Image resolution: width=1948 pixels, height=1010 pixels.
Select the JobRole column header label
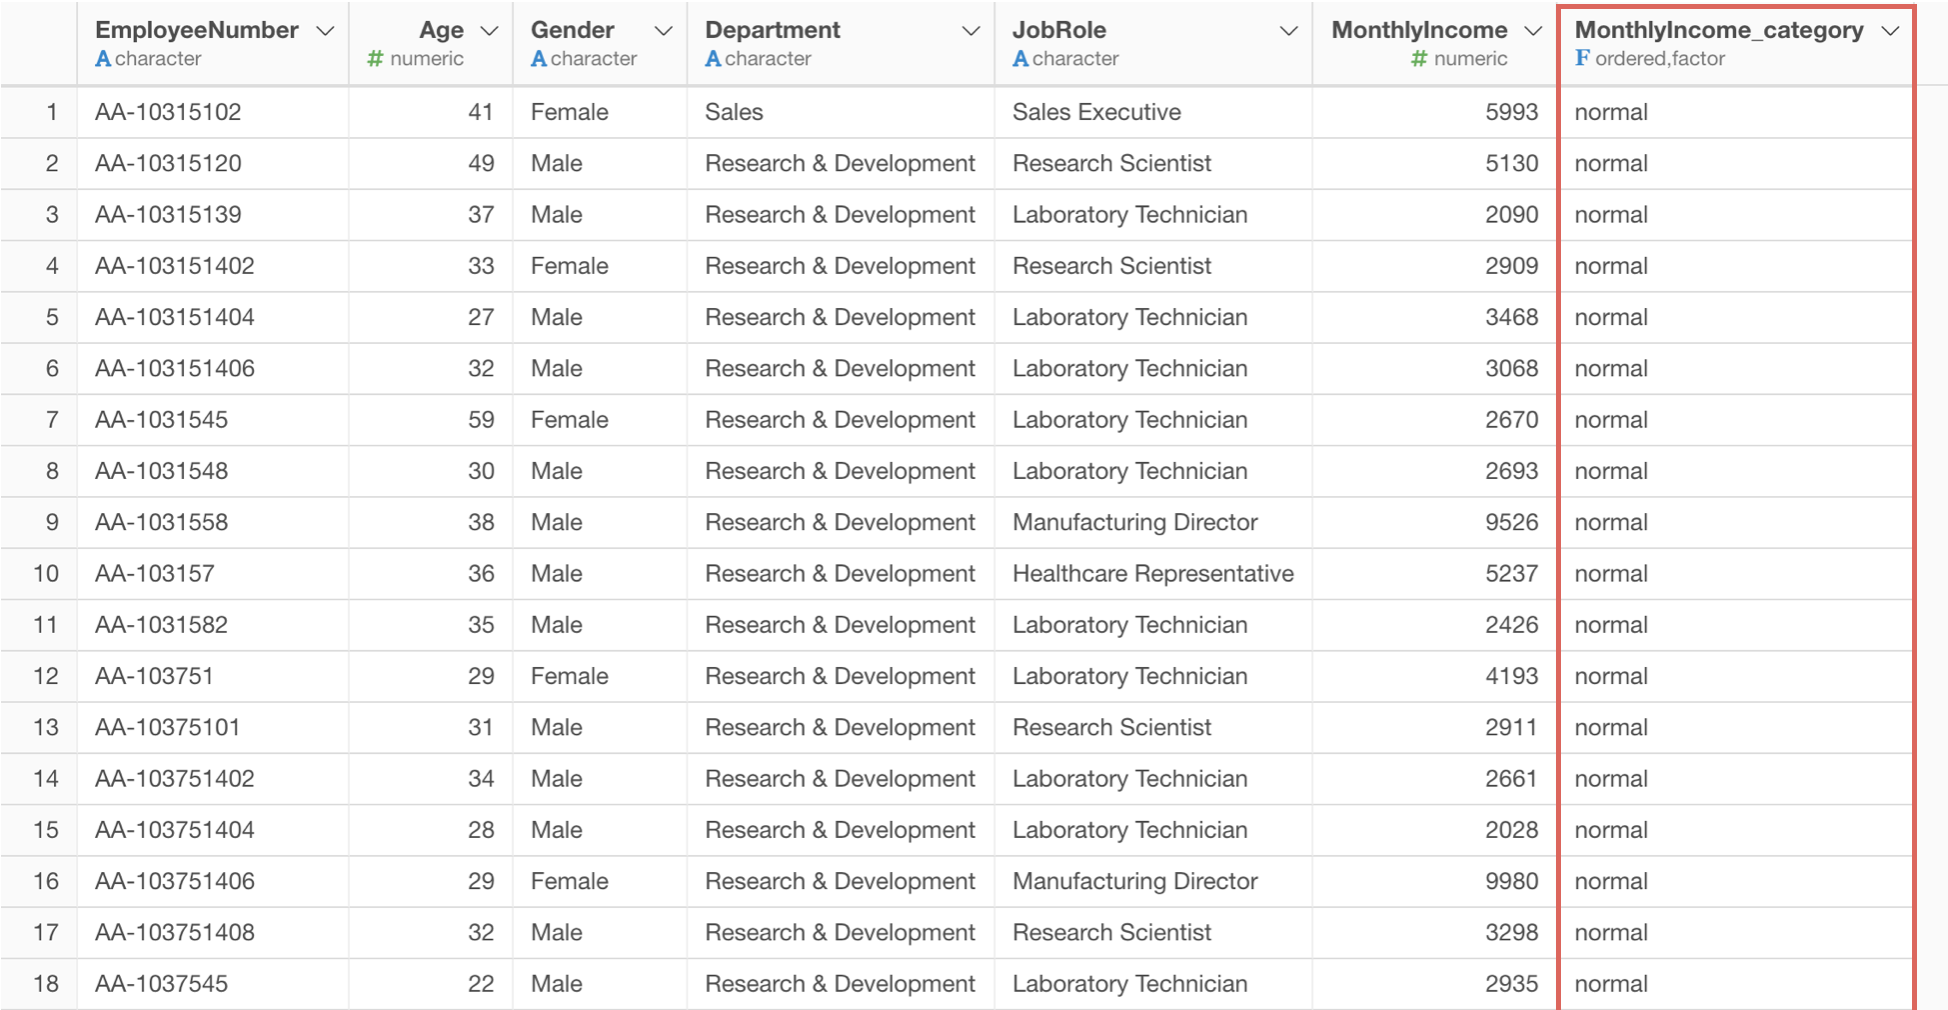1059,30
